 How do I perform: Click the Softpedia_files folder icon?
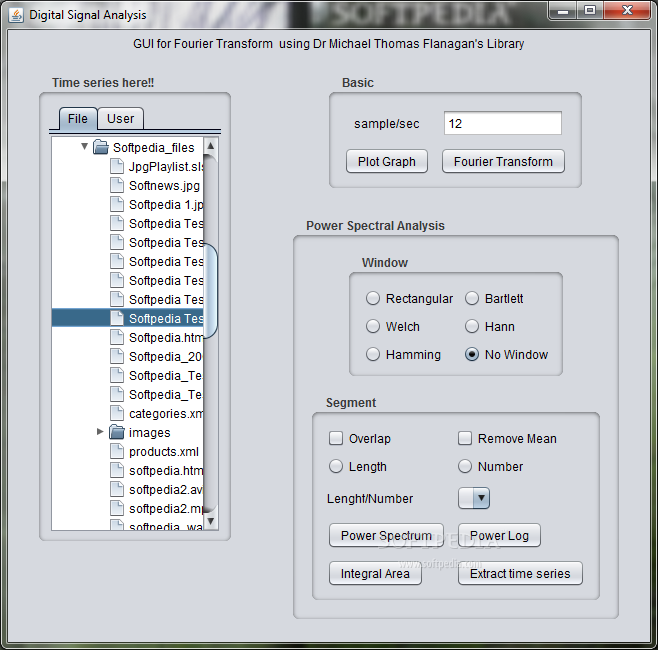tap(101, 147)
